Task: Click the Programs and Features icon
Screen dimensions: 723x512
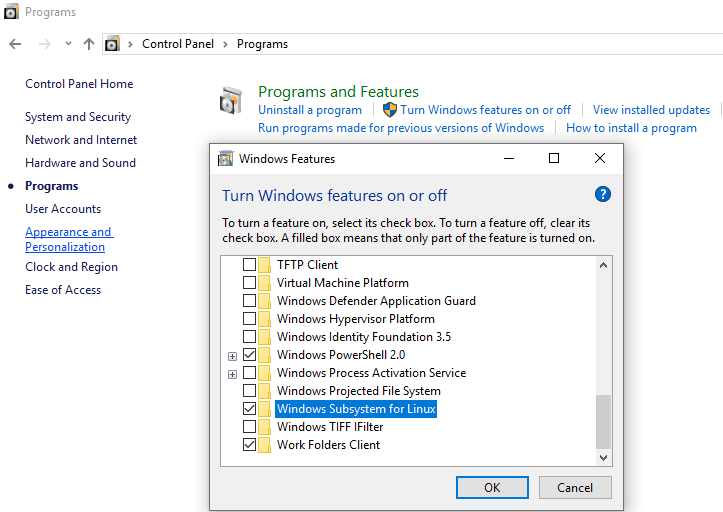Action: pyautogui.click(x=231, y=100)
